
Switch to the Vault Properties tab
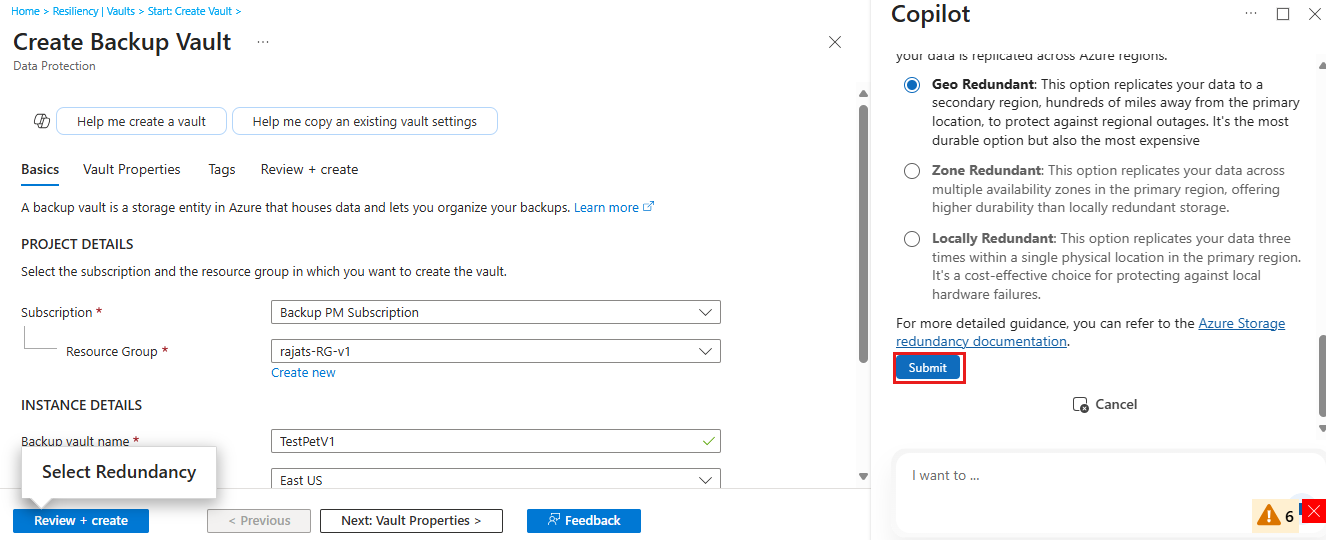132,170
